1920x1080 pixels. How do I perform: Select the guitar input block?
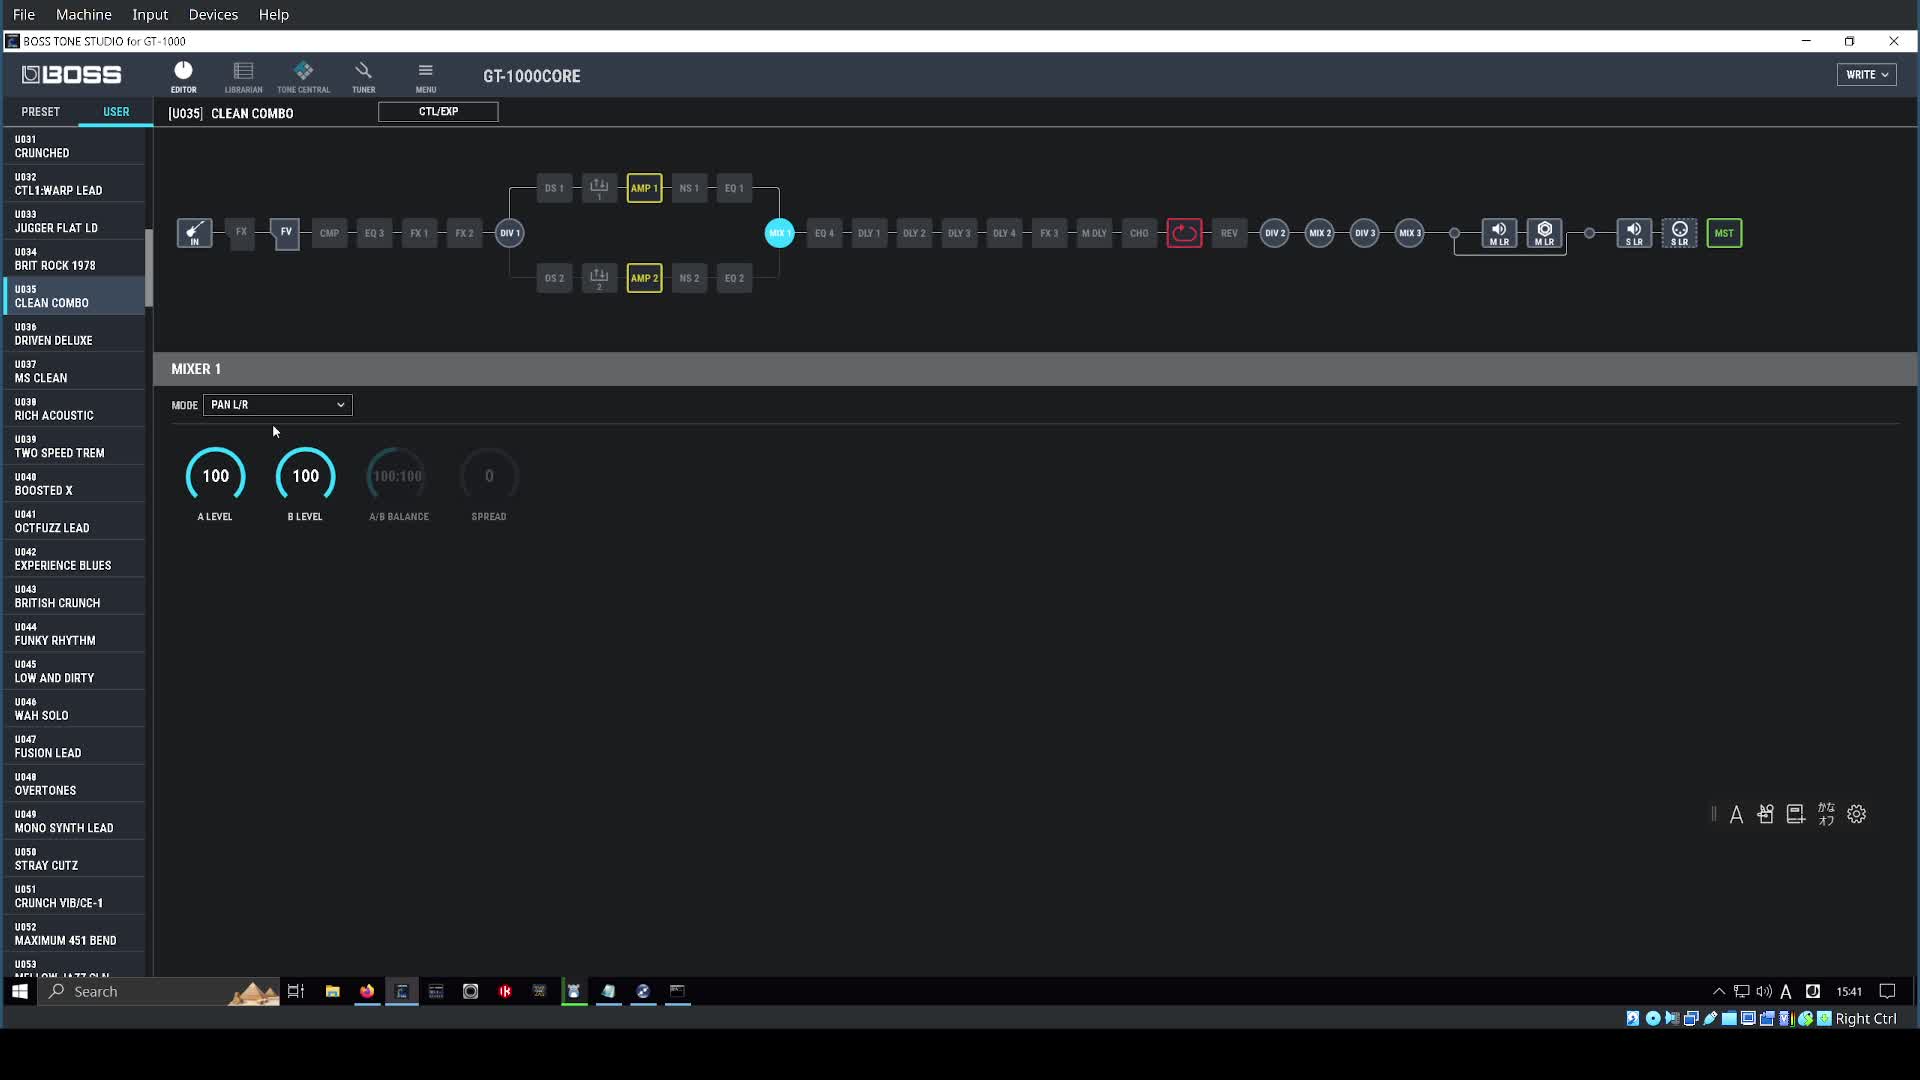tap(194, 233)
